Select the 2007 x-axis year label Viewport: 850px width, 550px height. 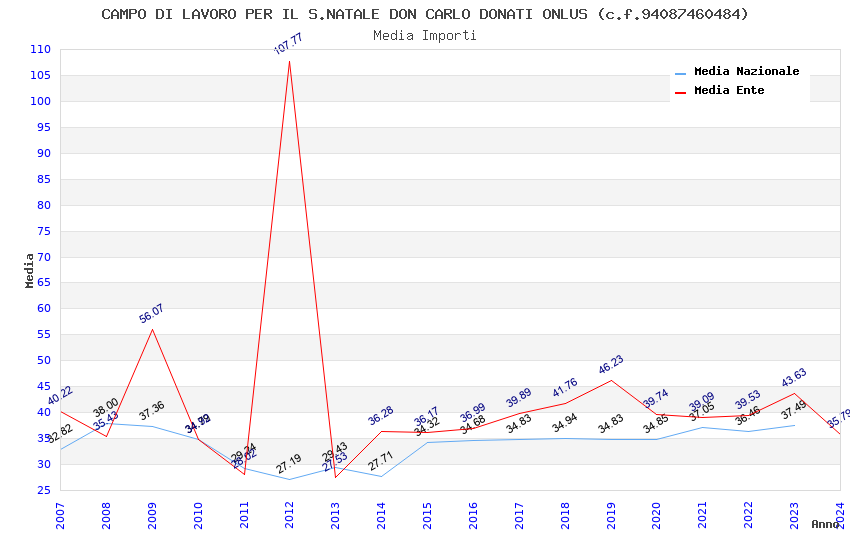(x=60, y=515)
